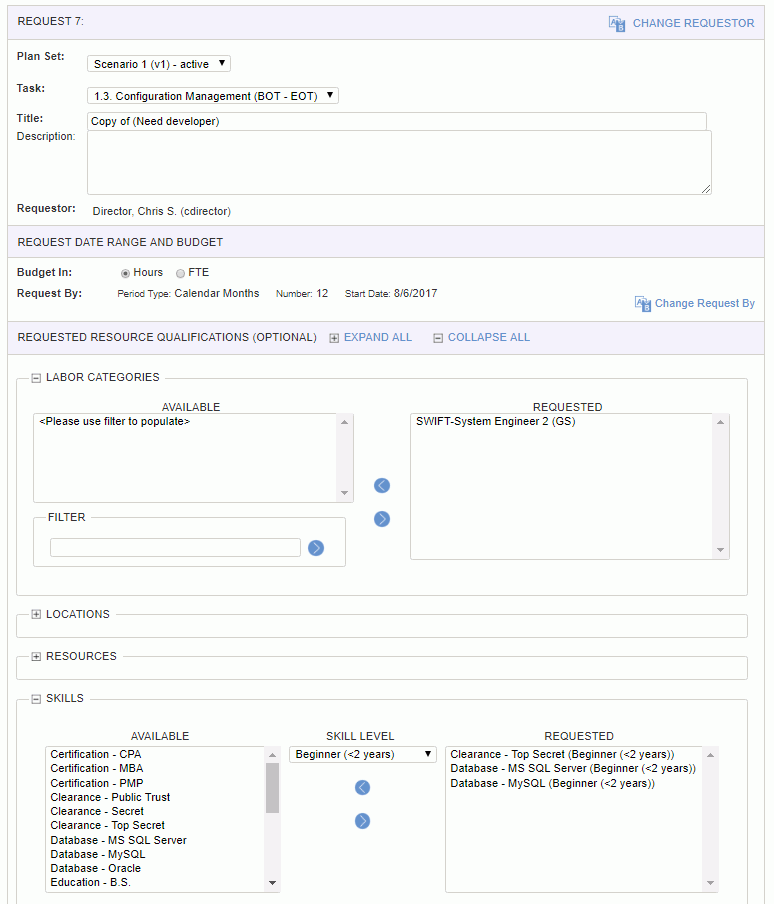774x904 pixels.
Task: Click the available skills scrollbar thumb
Action: [272, 788]
